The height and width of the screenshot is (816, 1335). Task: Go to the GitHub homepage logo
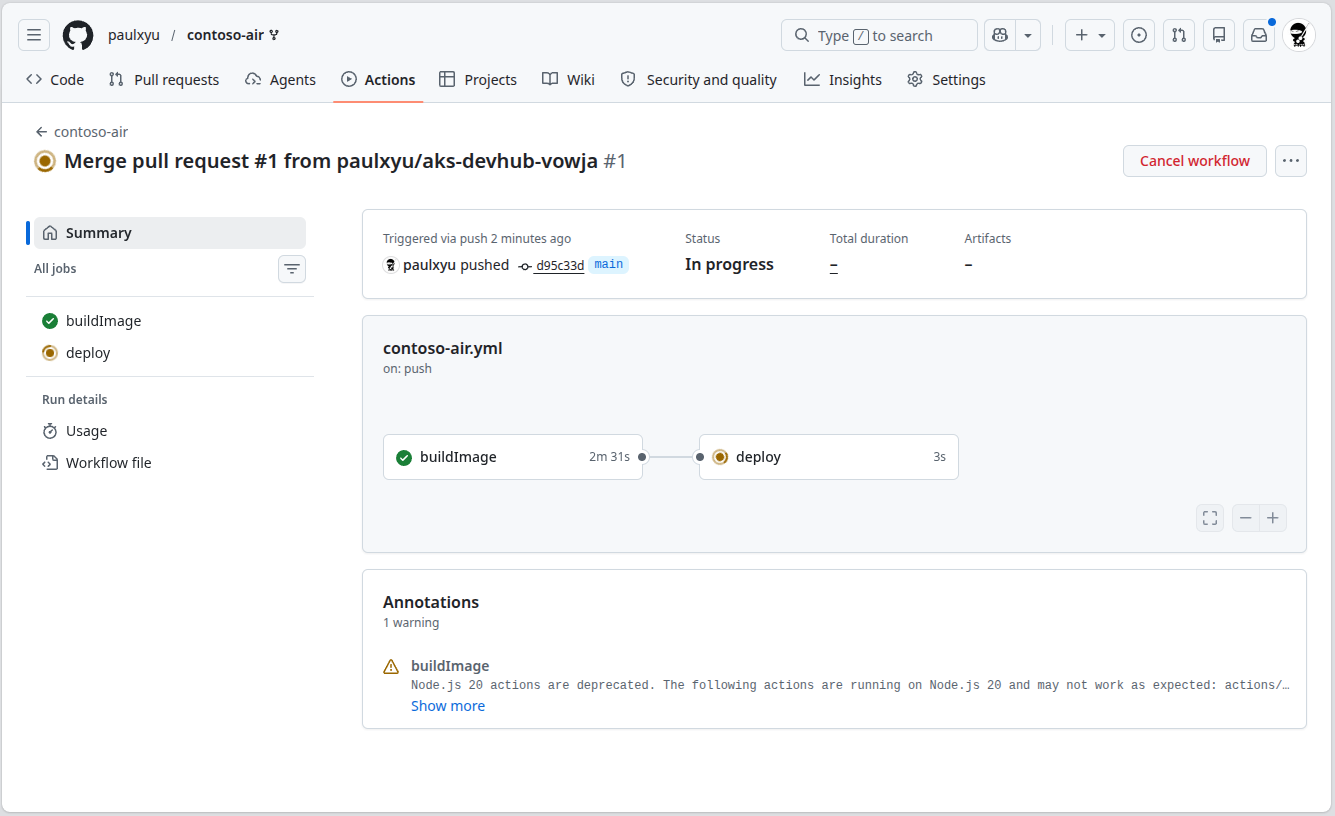tap(78, 35)
